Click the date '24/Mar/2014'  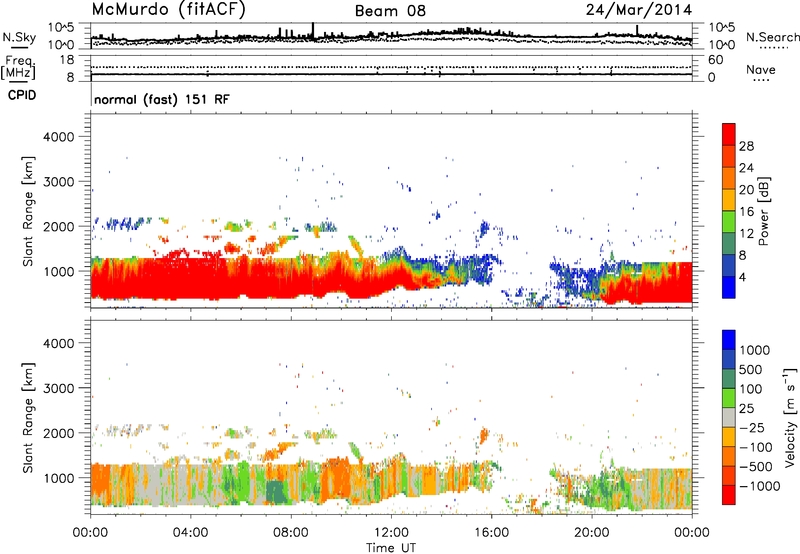point(639,10)
